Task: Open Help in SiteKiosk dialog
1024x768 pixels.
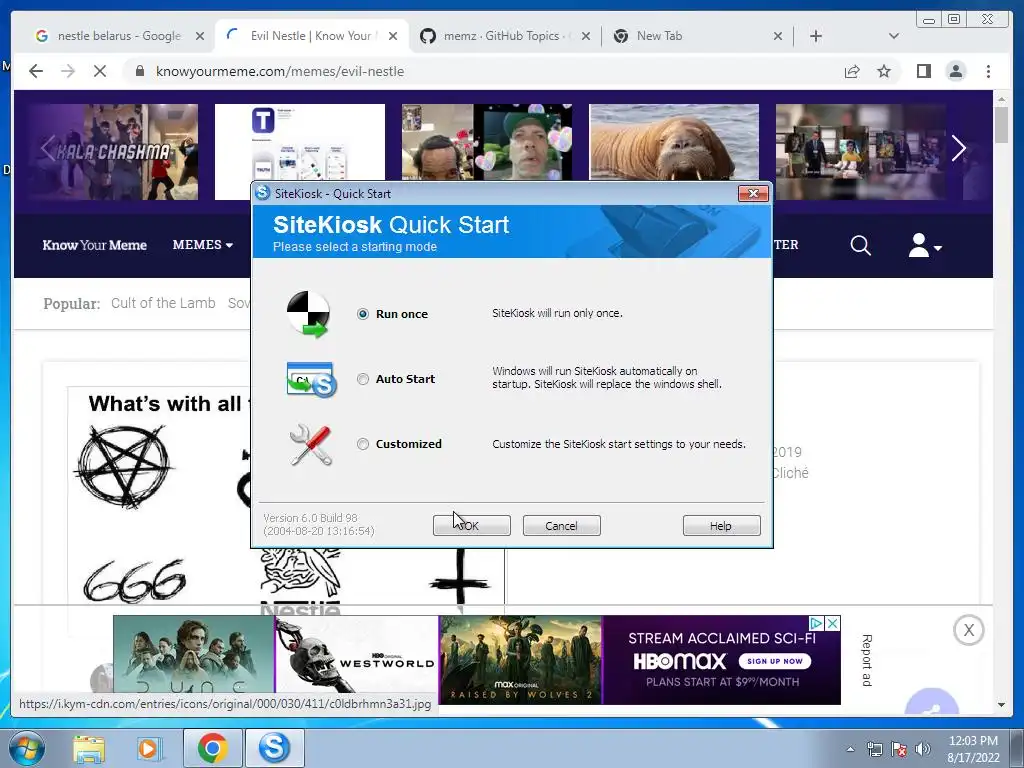Action: [722, 526]
